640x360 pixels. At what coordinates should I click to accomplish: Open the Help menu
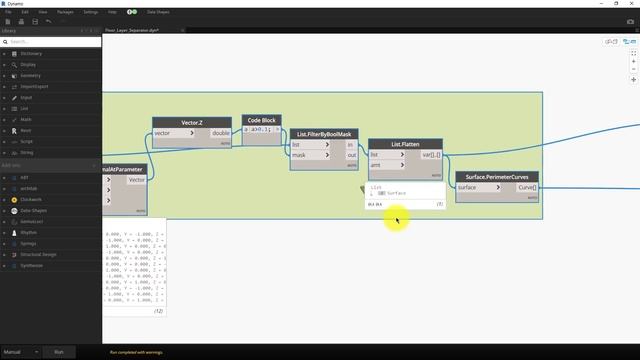pyautogui.click(x=112, y=12)
